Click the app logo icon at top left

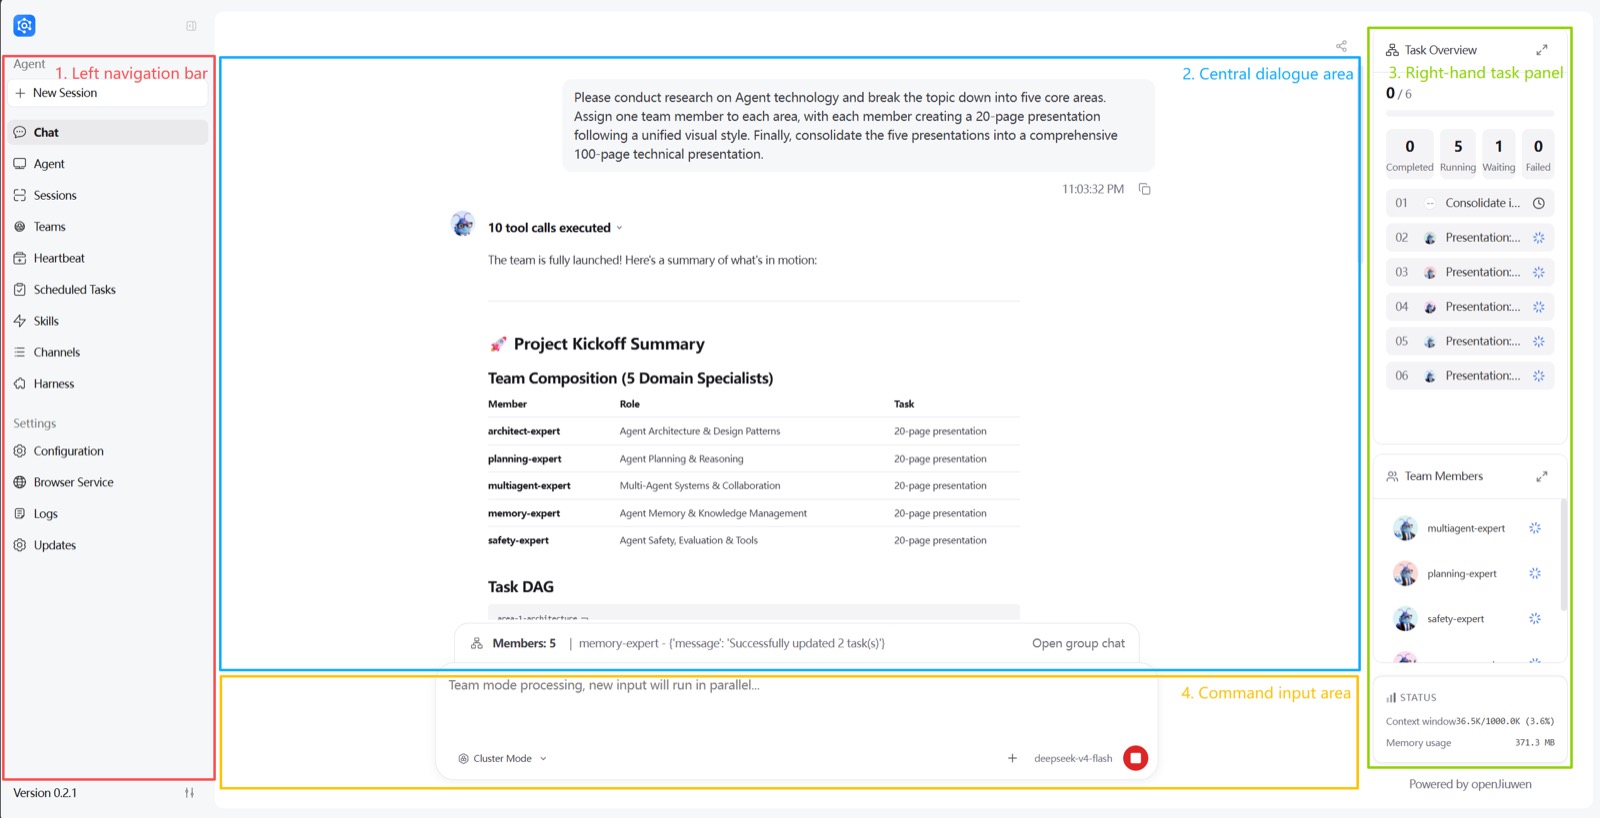click(25, 25)
